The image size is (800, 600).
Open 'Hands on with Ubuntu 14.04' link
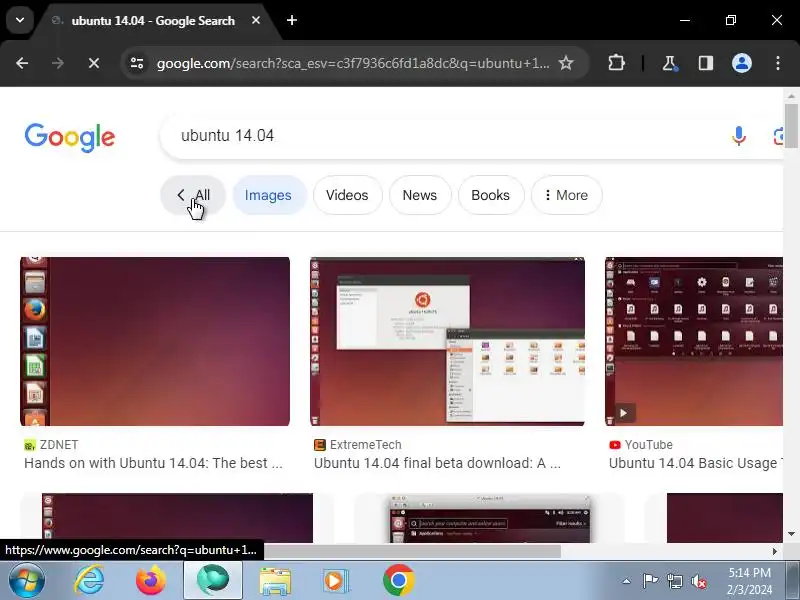click(153, 463)
